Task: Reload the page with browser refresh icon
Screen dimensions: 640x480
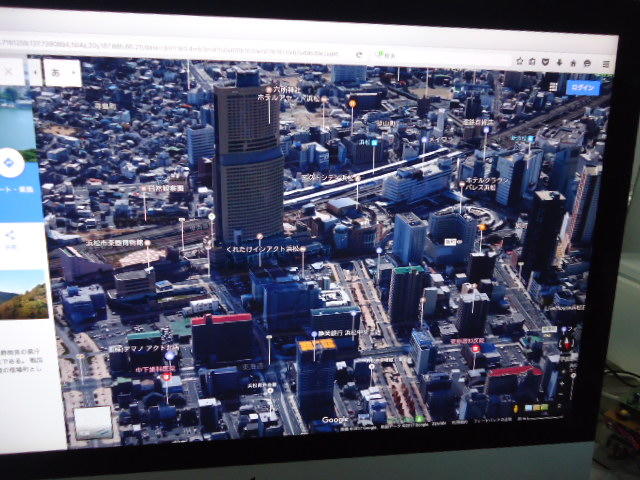Action: click(x=359, y=55)
